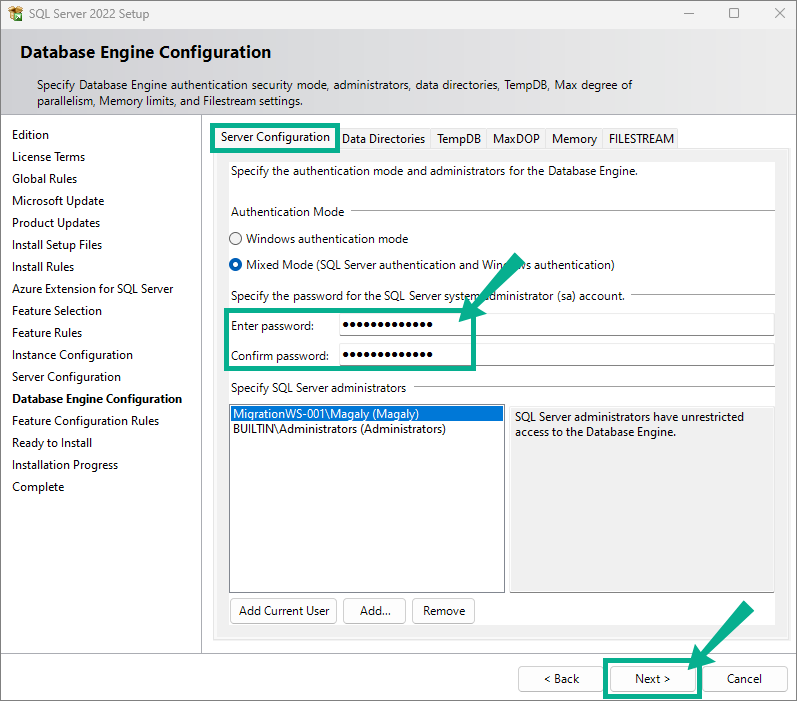Proceed with the Next > button
Image resolution: width=797 pixels, height=701 pixels.
(x=653, y=679)
